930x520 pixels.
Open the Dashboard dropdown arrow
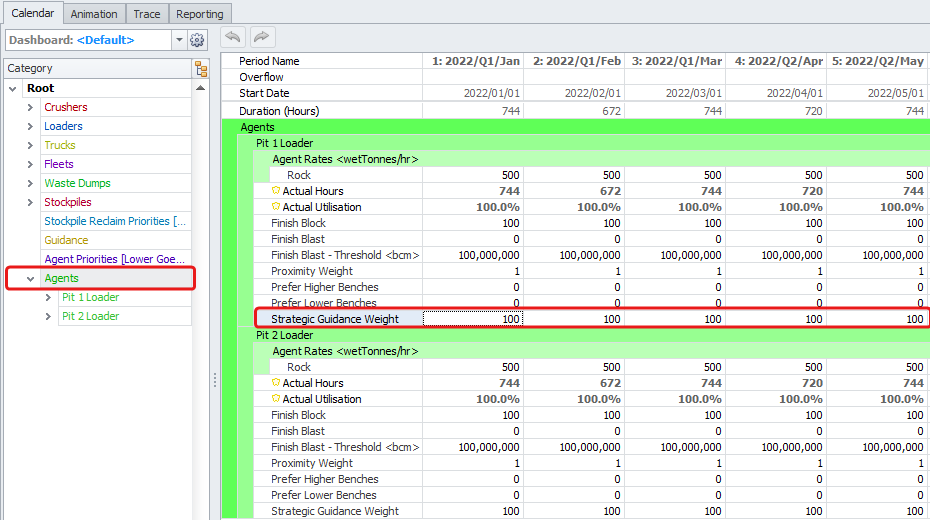179,40
